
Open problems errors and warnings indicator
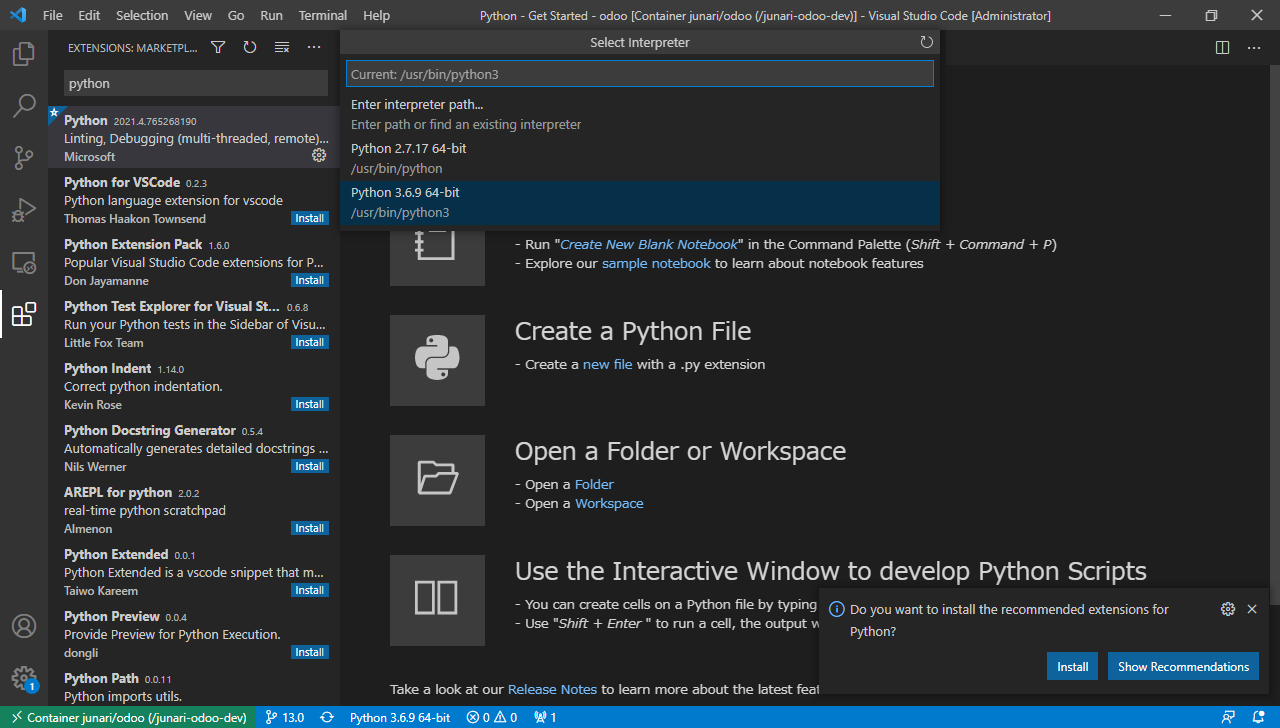coord(491,717)
